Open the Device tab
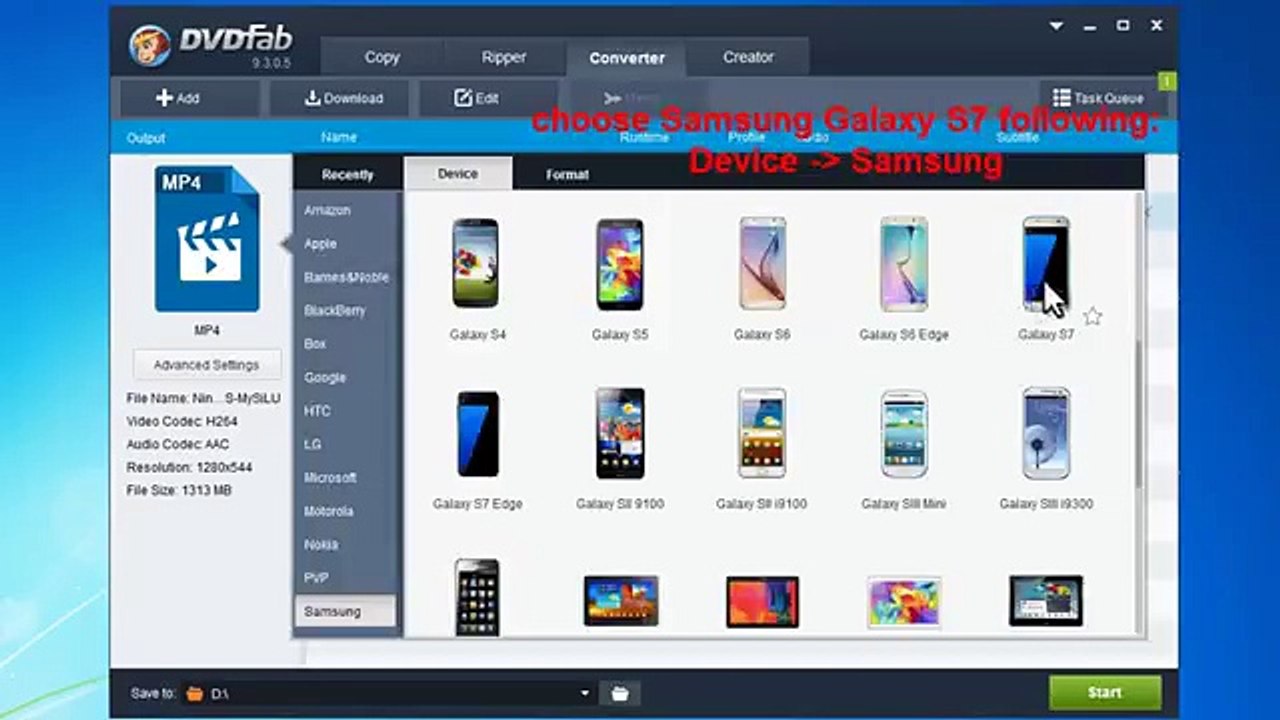This screenshot has height=720, width=1280. pyautogui.click(x=458, y=173)
